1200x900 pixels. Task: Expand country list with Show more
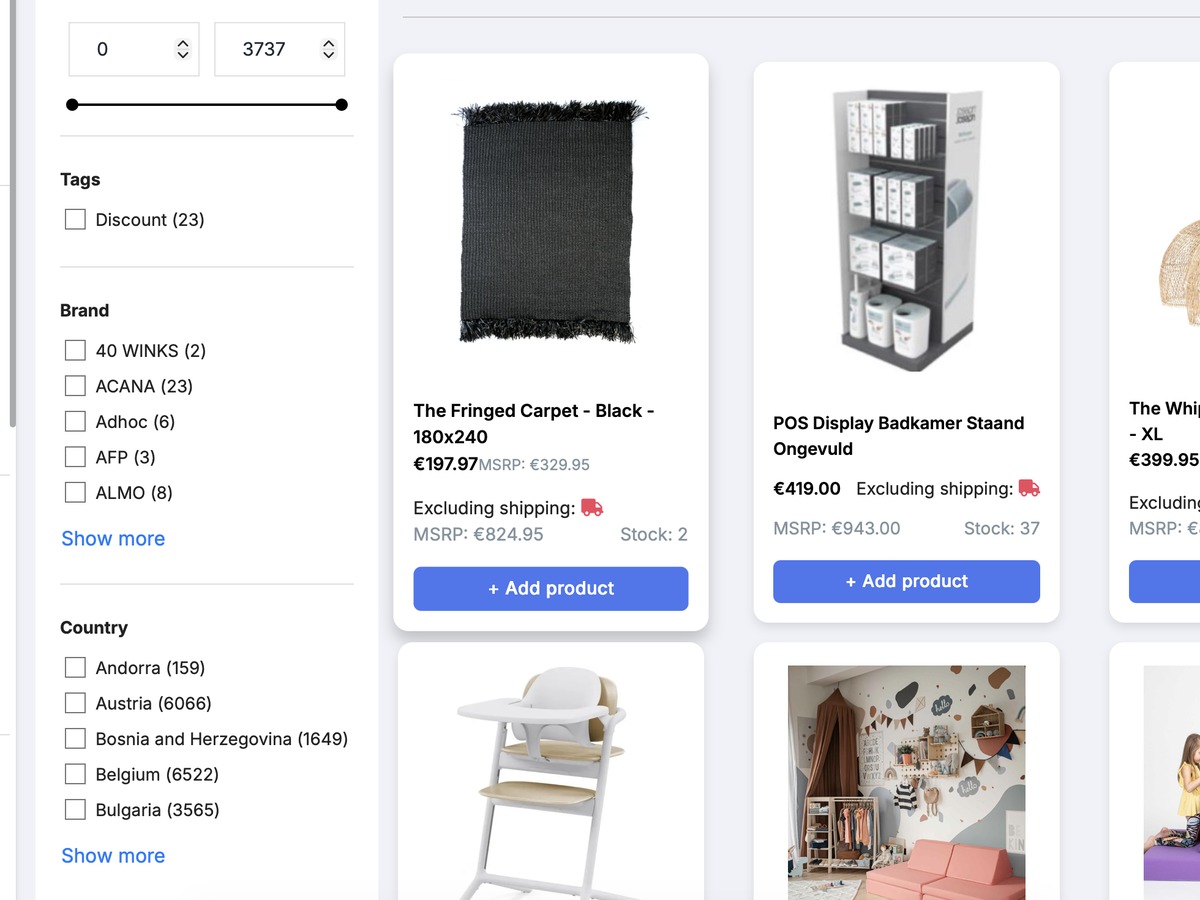click(113, 855)
